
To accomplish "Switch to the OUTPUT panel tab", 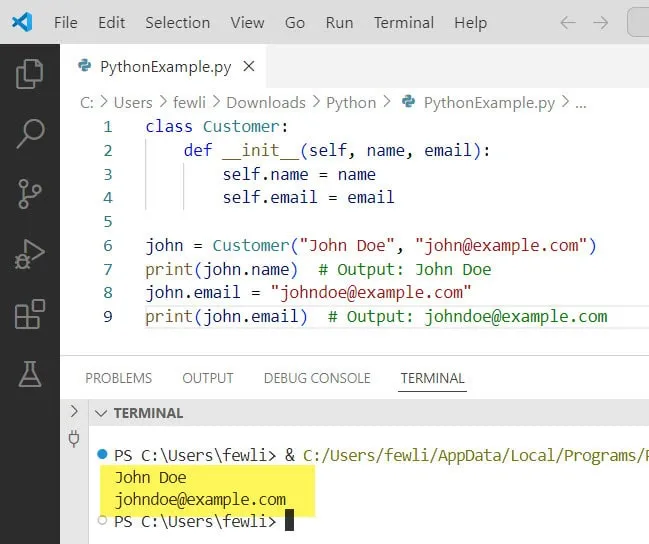I will pos(208,378).
